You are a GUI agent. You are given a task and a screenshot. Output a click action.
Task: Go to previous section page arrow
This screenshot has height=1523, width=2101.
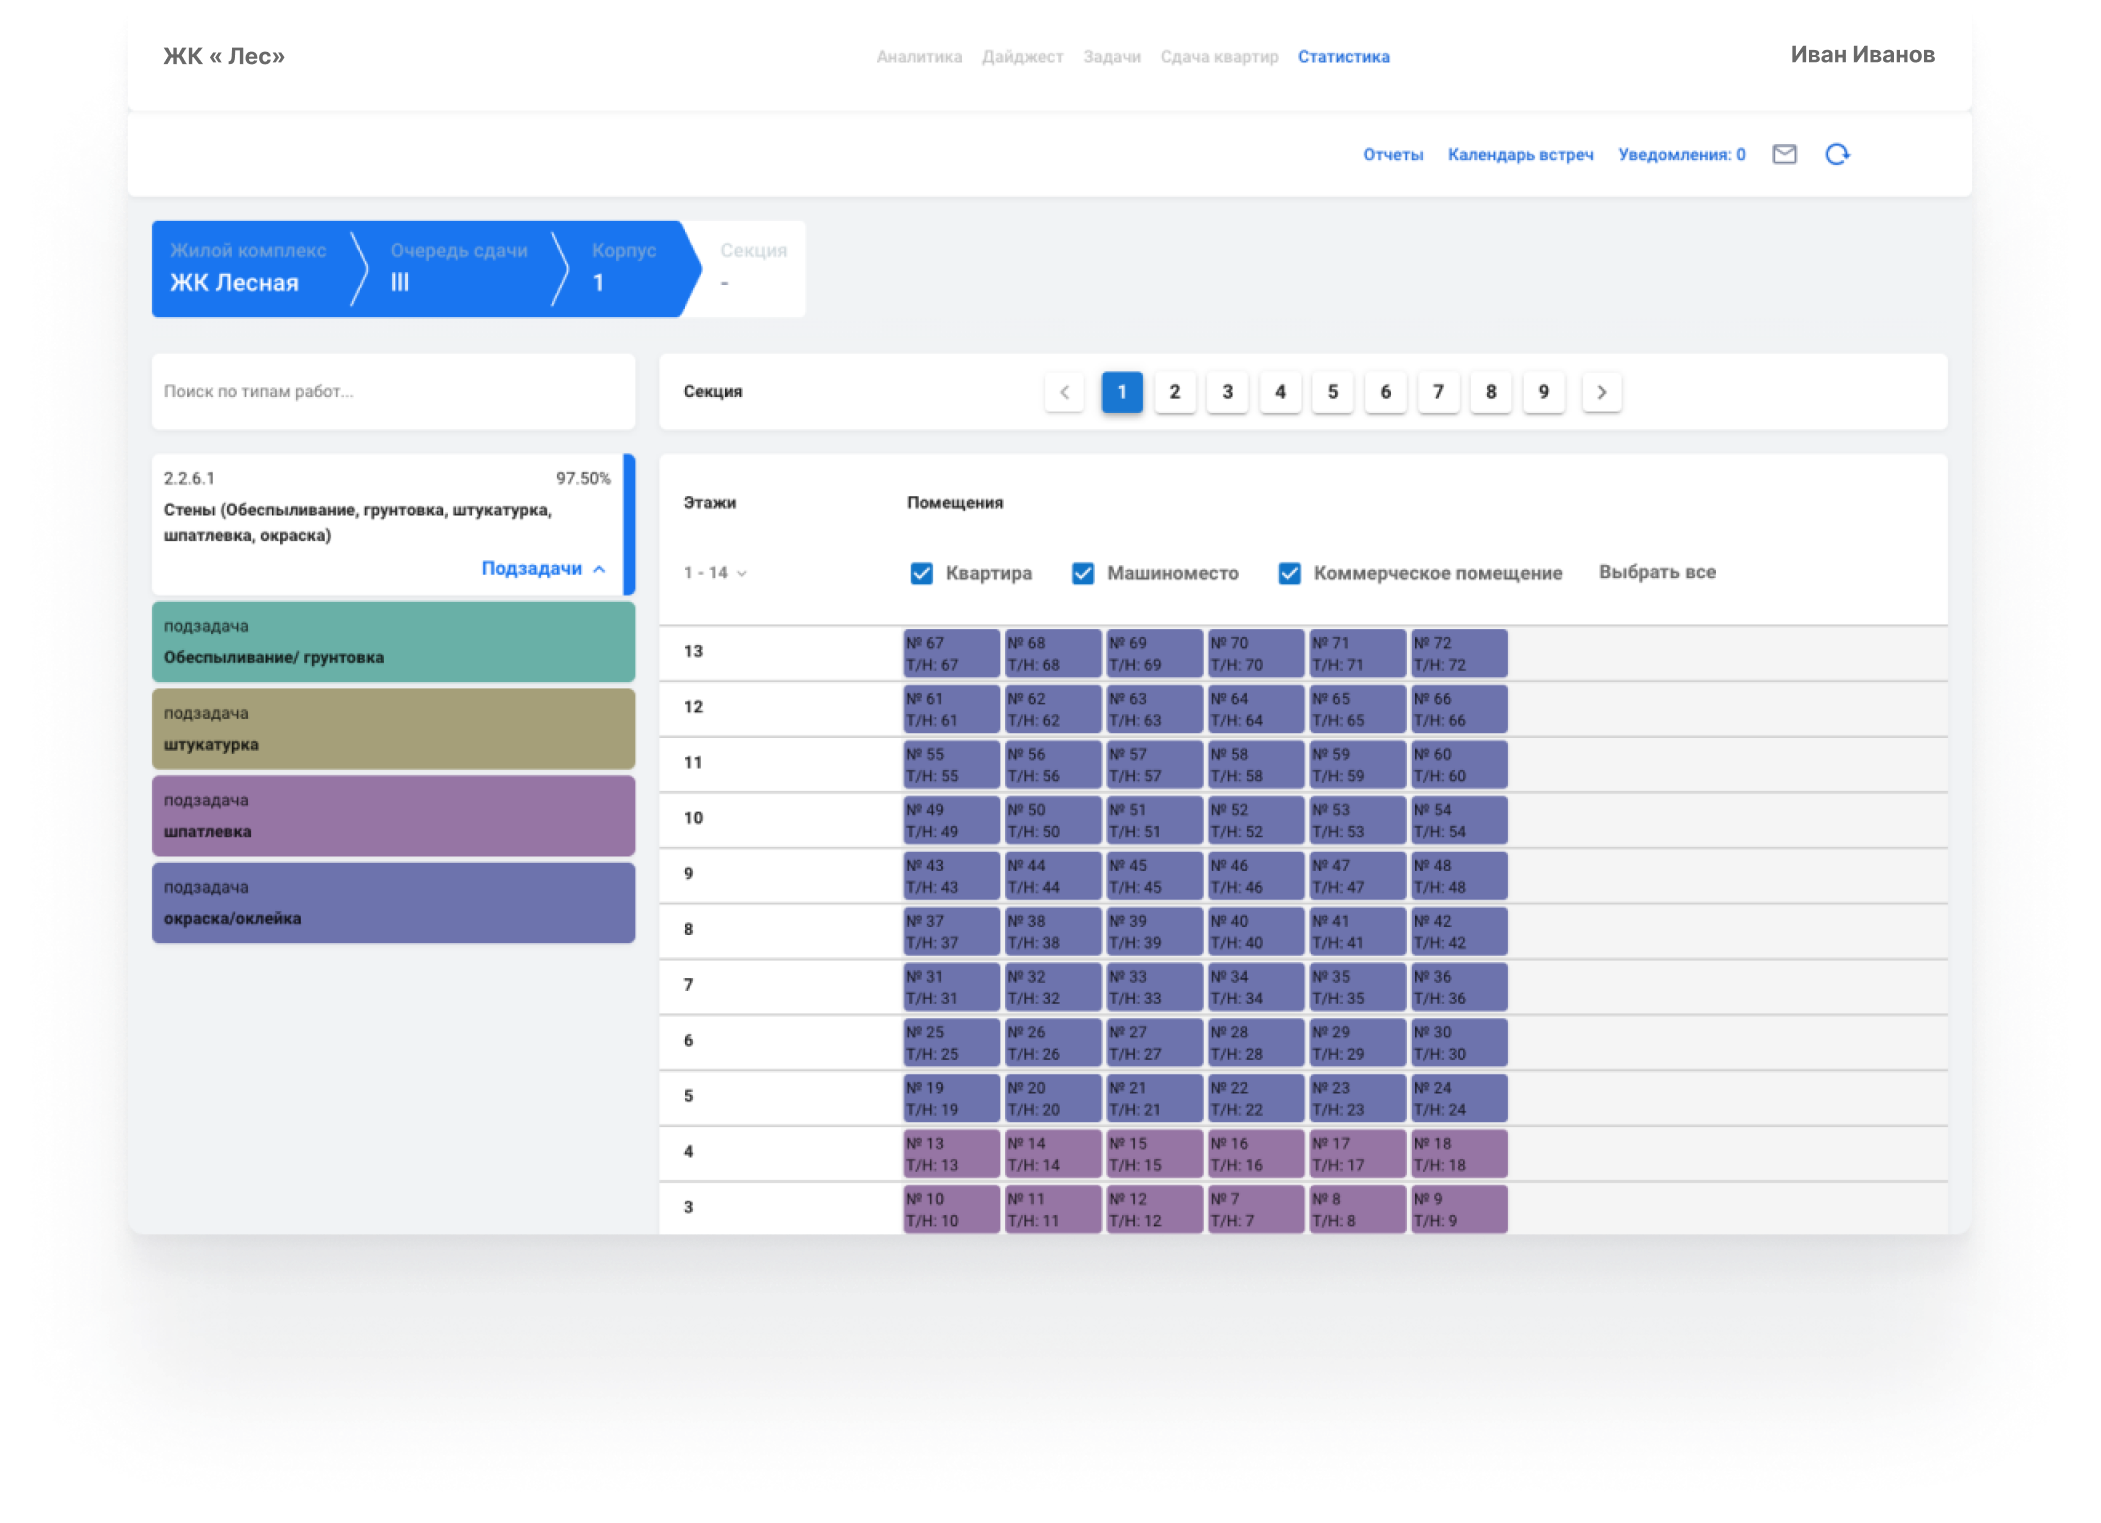coord(1064,392)
